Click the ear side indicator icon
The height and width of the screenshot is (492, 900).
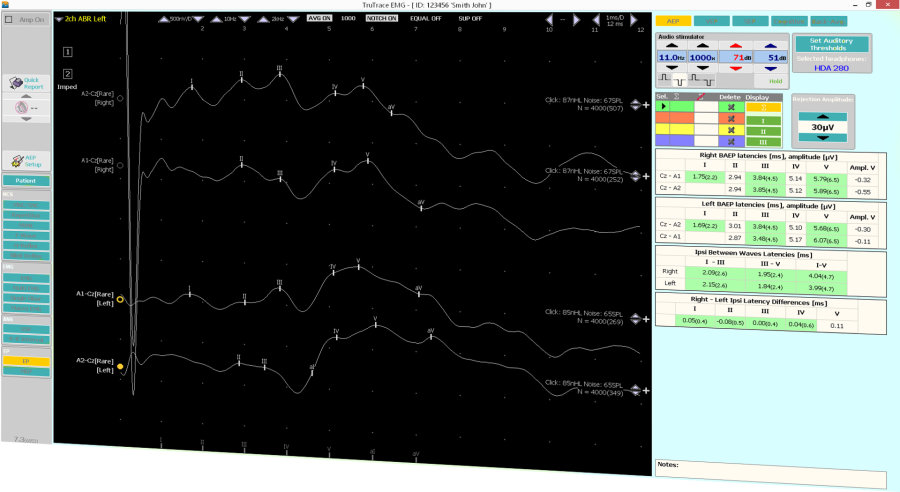tap(21, 107)
